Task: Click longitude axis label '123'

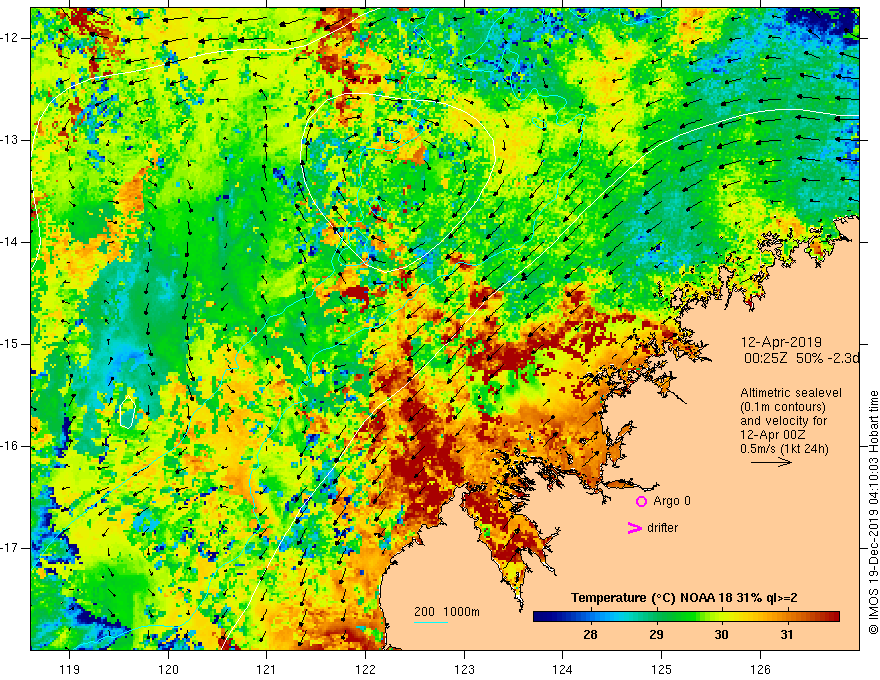Action: tap(464, 669)
